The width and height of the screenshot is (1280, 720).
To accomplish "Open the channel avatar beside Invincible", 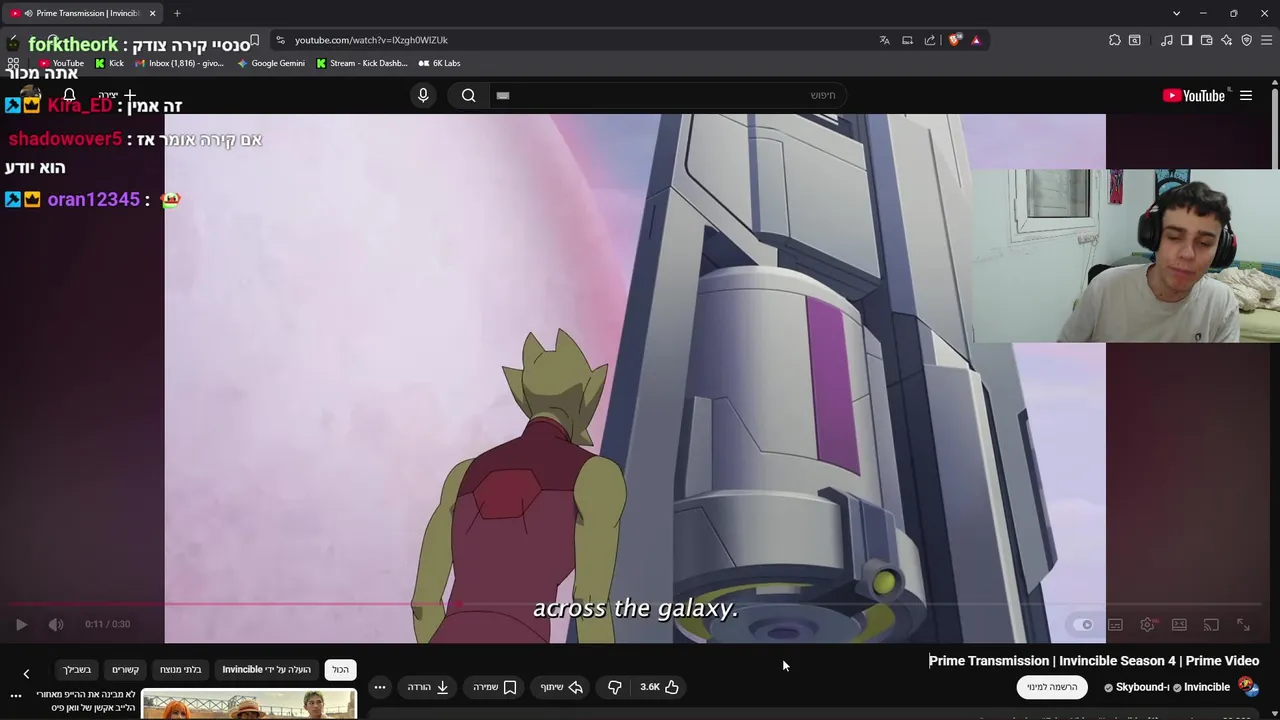I will click(1247, 686).
